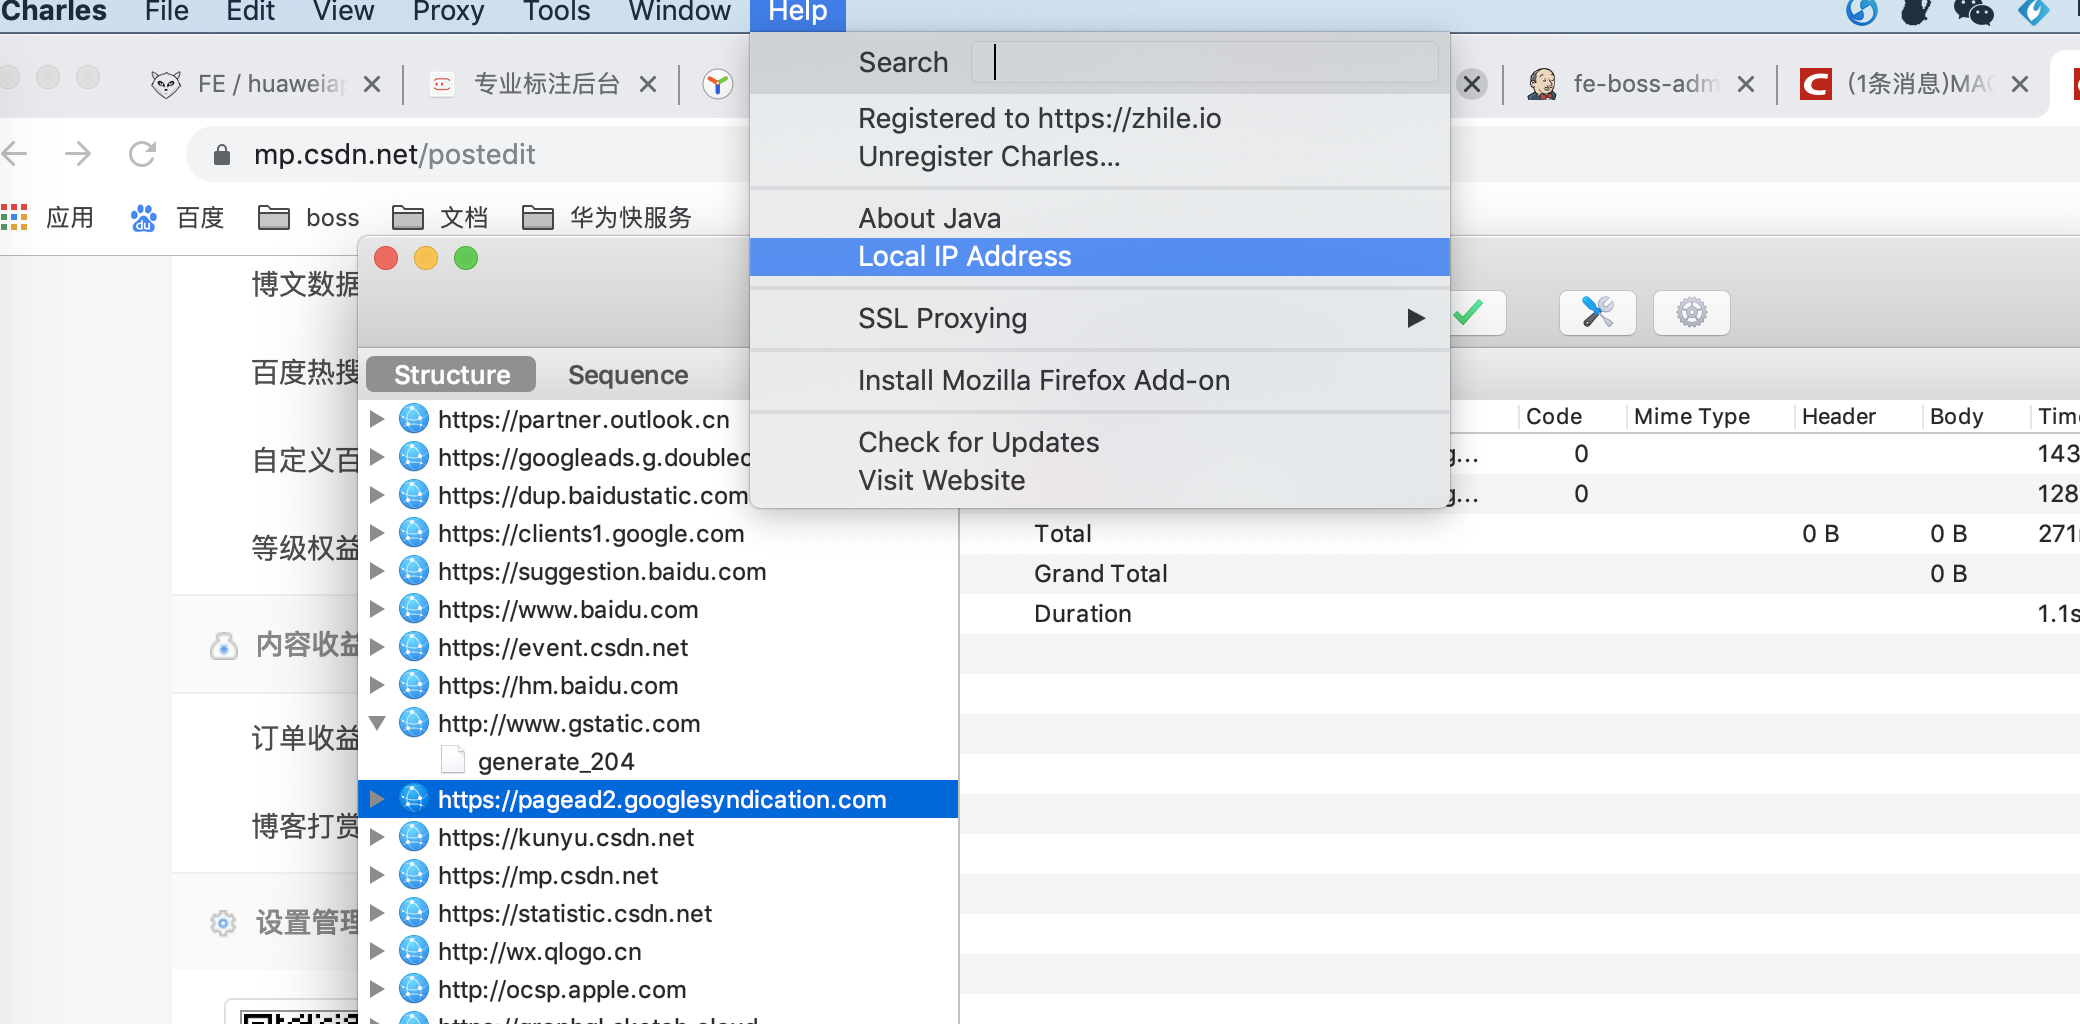Close the fe-boss-adm browser tab
Viewport: 2080px width, 1024px height.
1746,84
